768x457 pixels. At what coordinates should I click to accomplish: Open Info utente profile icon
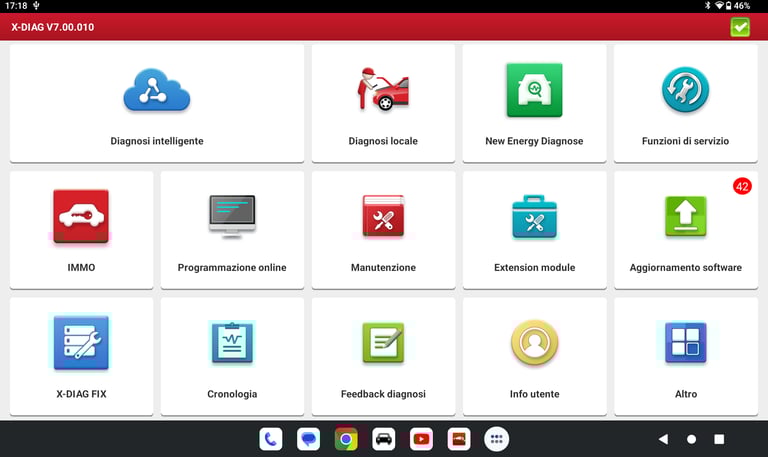click(x=534, y=342)
